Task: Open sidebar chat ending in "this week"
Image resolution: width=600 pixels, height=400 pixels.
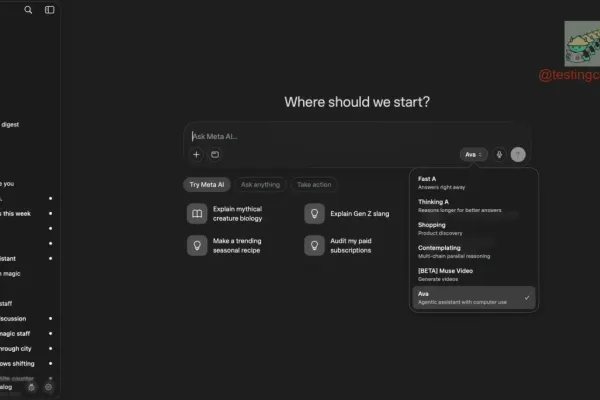Action: tap(26, 214)
